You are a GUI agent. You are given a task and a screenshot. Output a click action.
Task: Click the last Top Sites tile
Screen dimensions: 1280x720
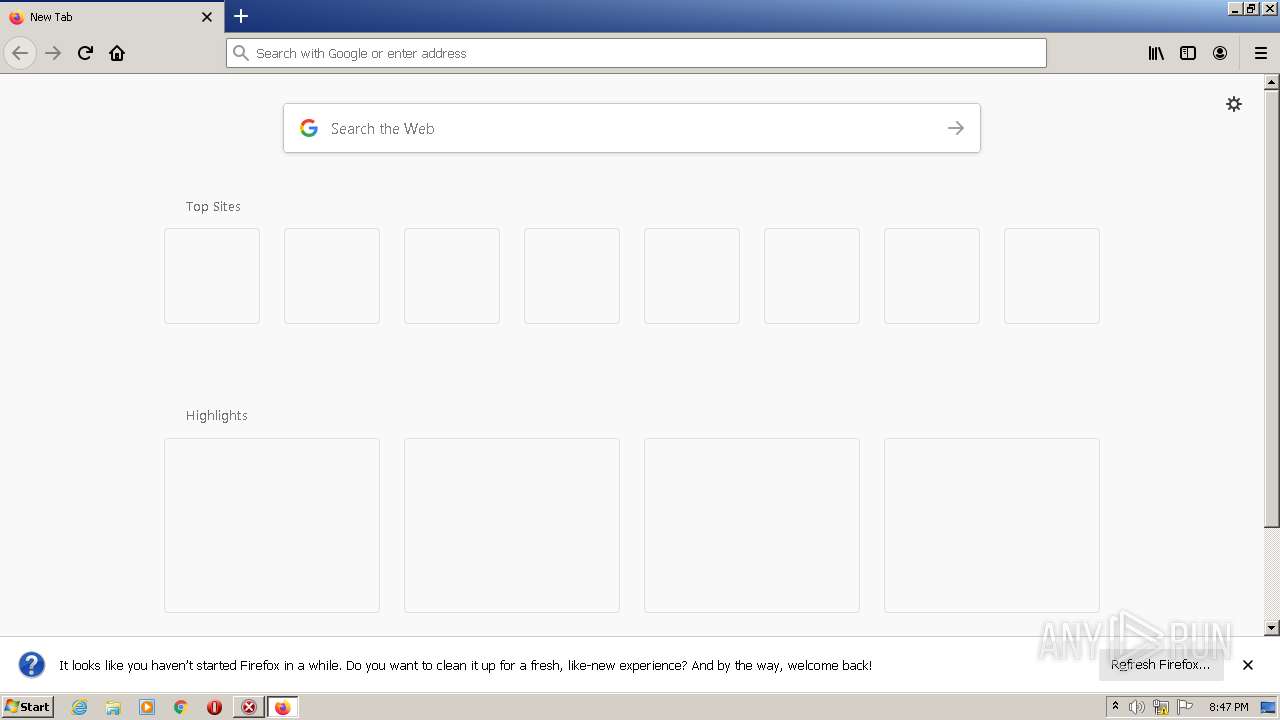pyautogui.click(x=1052, y=276)
